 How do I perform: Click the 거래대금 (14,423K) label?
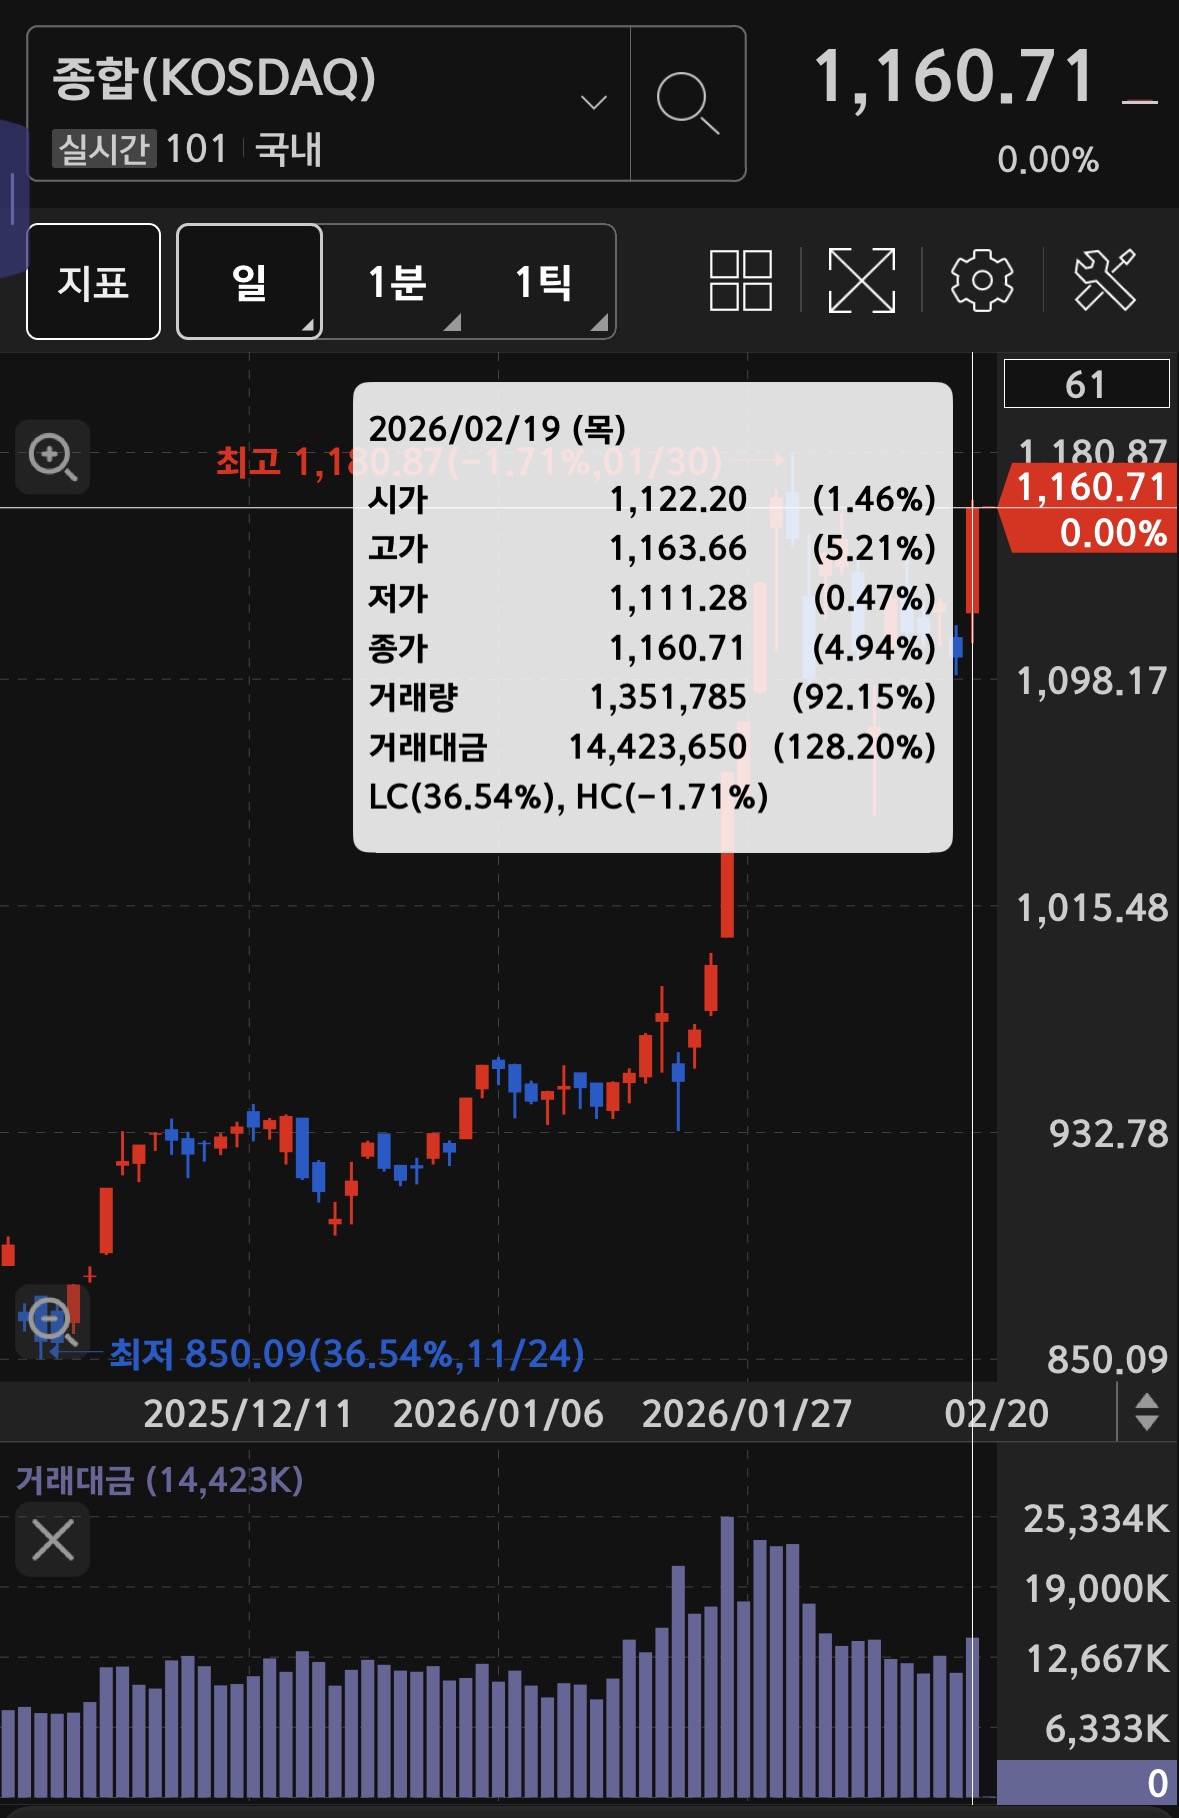[160, 1479]
